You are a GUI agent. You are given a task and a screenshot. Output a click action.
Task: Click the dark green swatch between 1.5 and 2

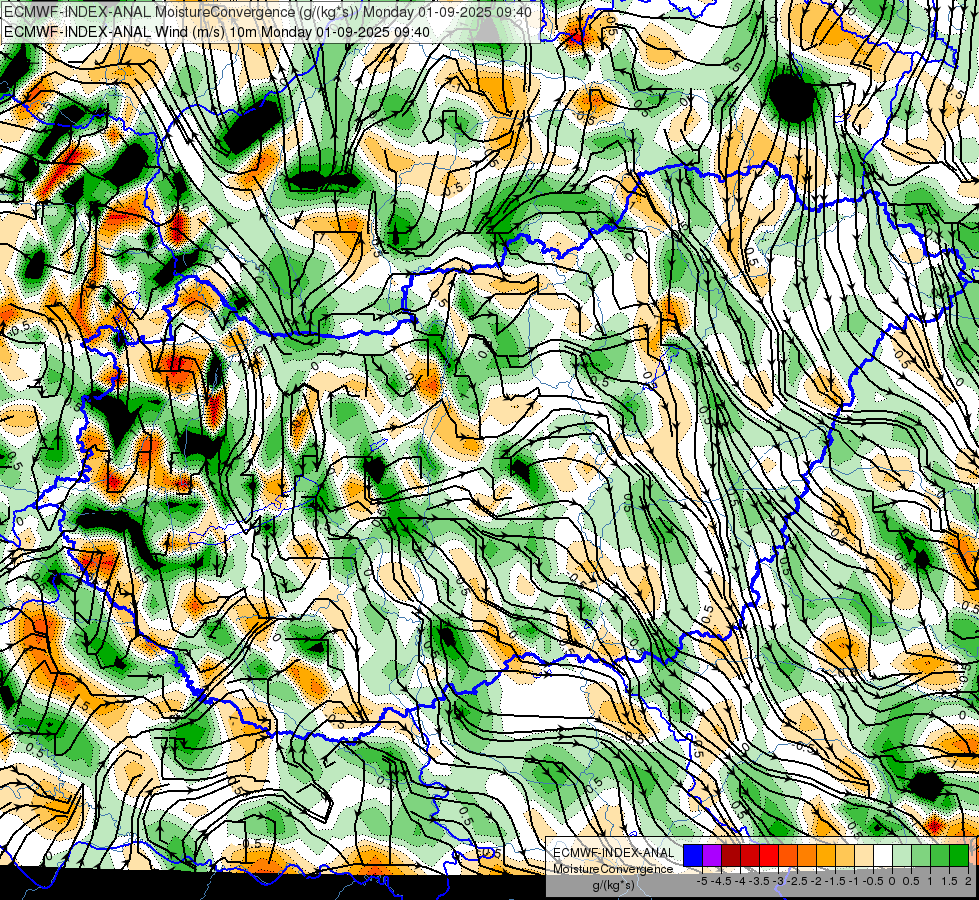click(x=959, y=855)
